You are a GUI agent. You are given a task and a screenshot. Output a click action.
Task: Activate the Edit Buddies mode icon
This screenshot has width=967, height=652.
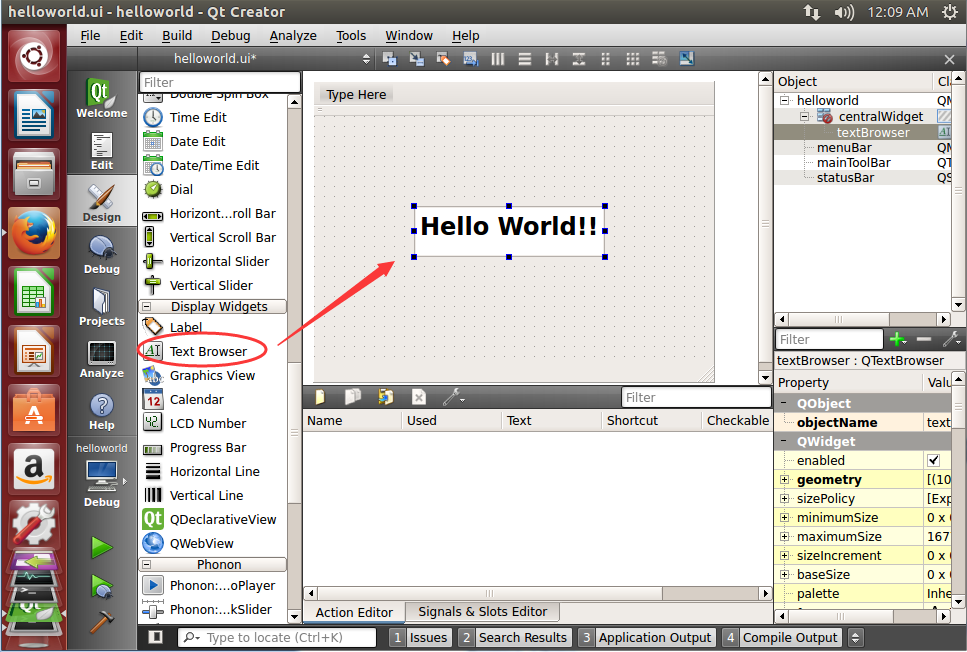443,59
